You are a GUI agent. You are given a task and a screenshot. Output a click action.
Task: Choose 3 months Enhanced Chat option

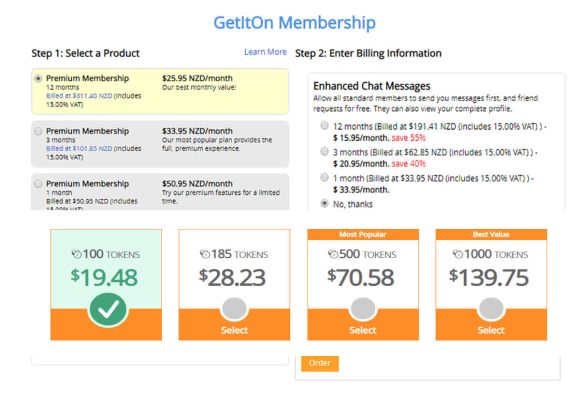tap(324, 152)
